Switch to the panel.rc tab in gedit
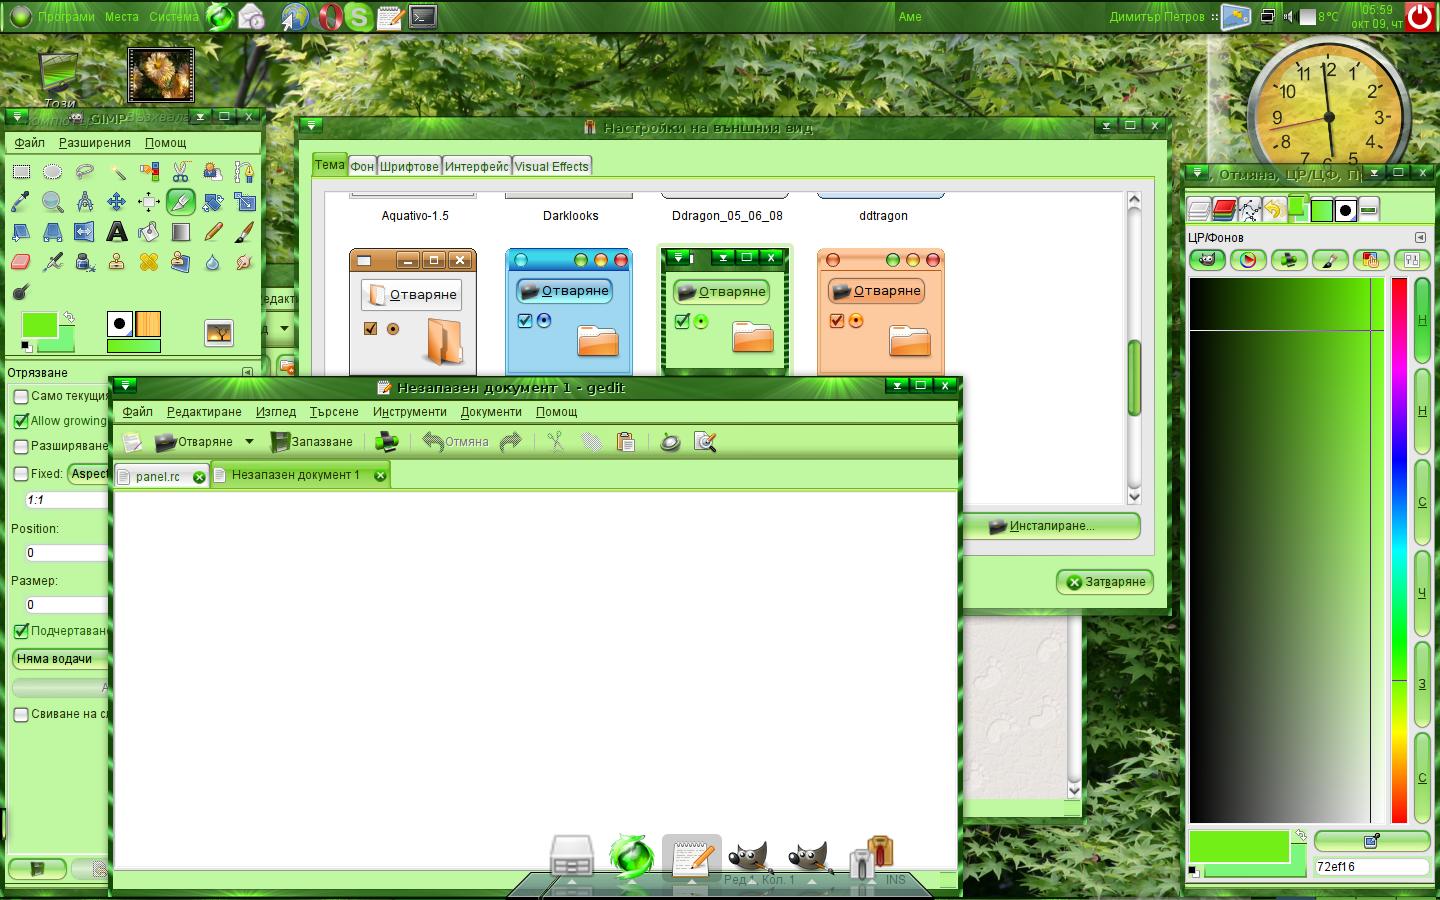Viewport: 1440px width, 900px height. coord(161,476)
